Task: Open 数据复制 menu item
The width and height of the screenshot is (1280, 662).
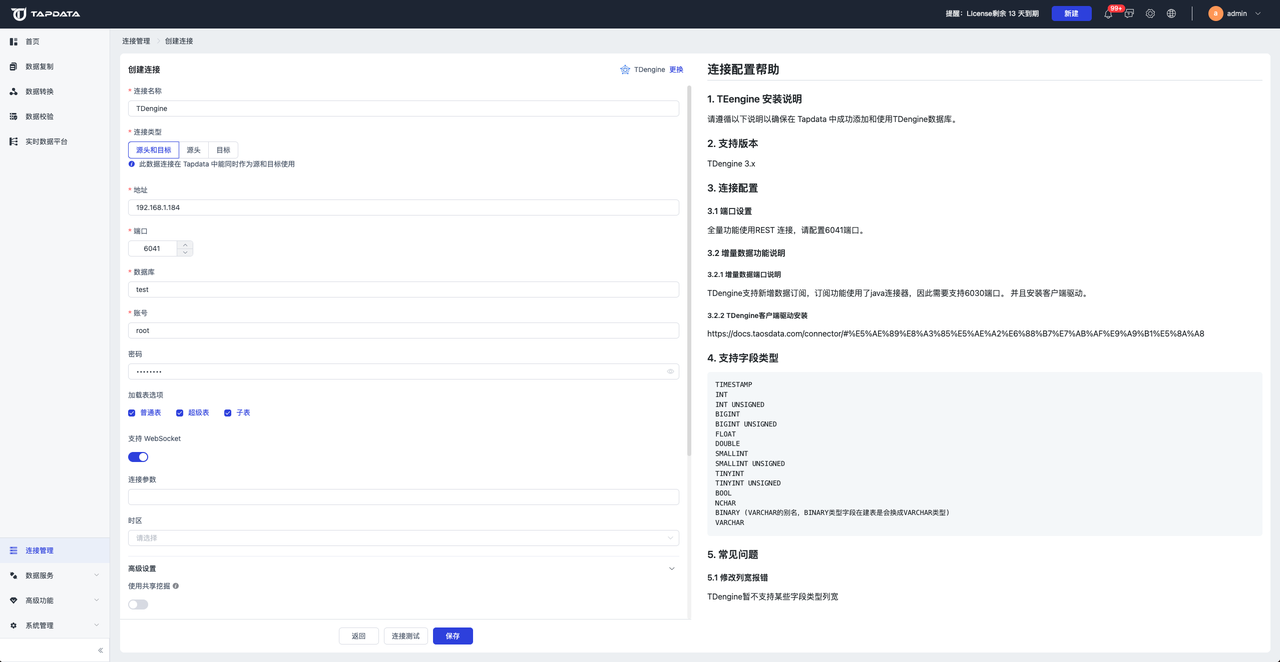Action: (x=55, y=66)
